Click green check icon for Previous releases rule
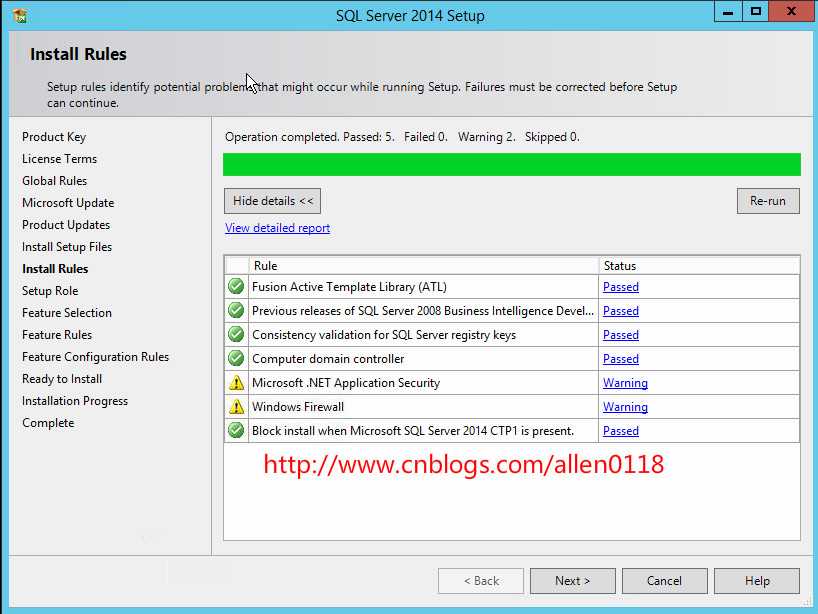This screenshot has width=818, height=614. coord(236,310)
